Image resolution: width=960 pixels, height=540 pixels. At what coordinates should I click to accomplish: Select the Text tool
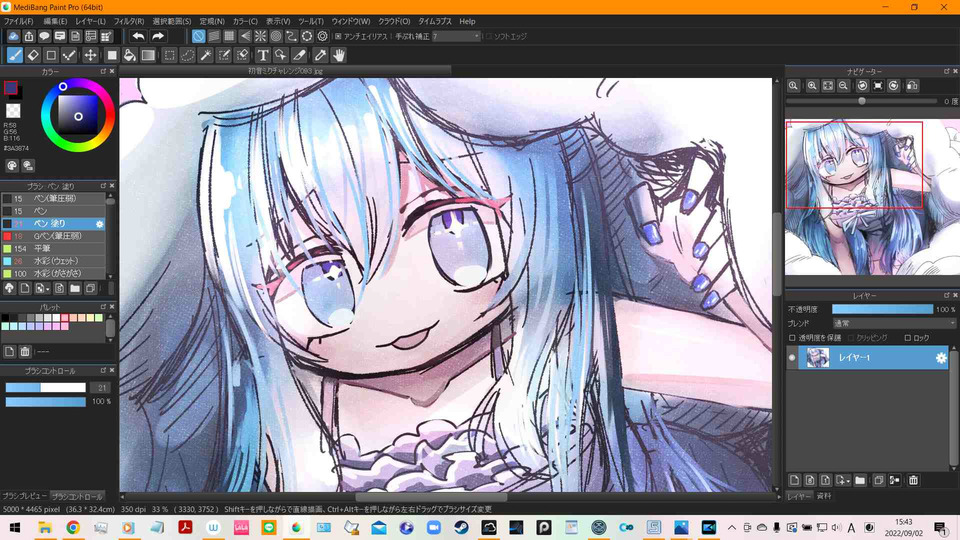263,56
